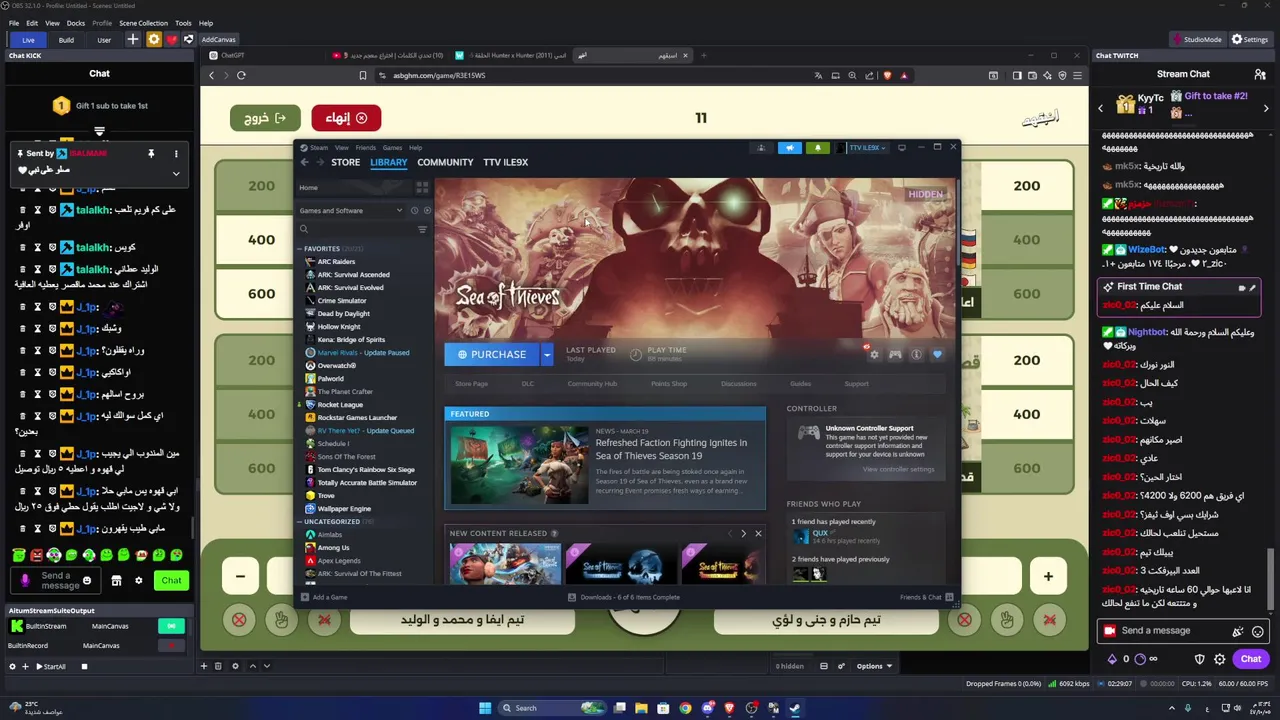Reload the browser page
Image resolution: width=1280 pixels, height=720 pixels.
click(241, 75)
